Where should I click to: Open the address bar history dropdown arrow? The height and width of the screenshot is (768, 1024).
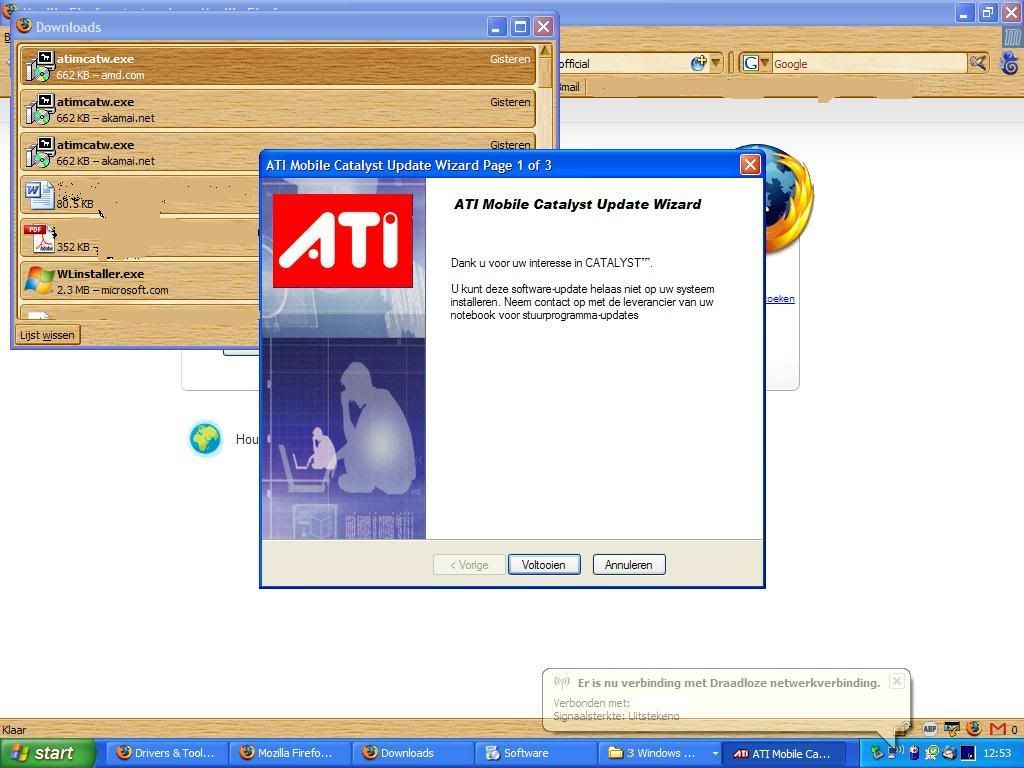(716, 63)
